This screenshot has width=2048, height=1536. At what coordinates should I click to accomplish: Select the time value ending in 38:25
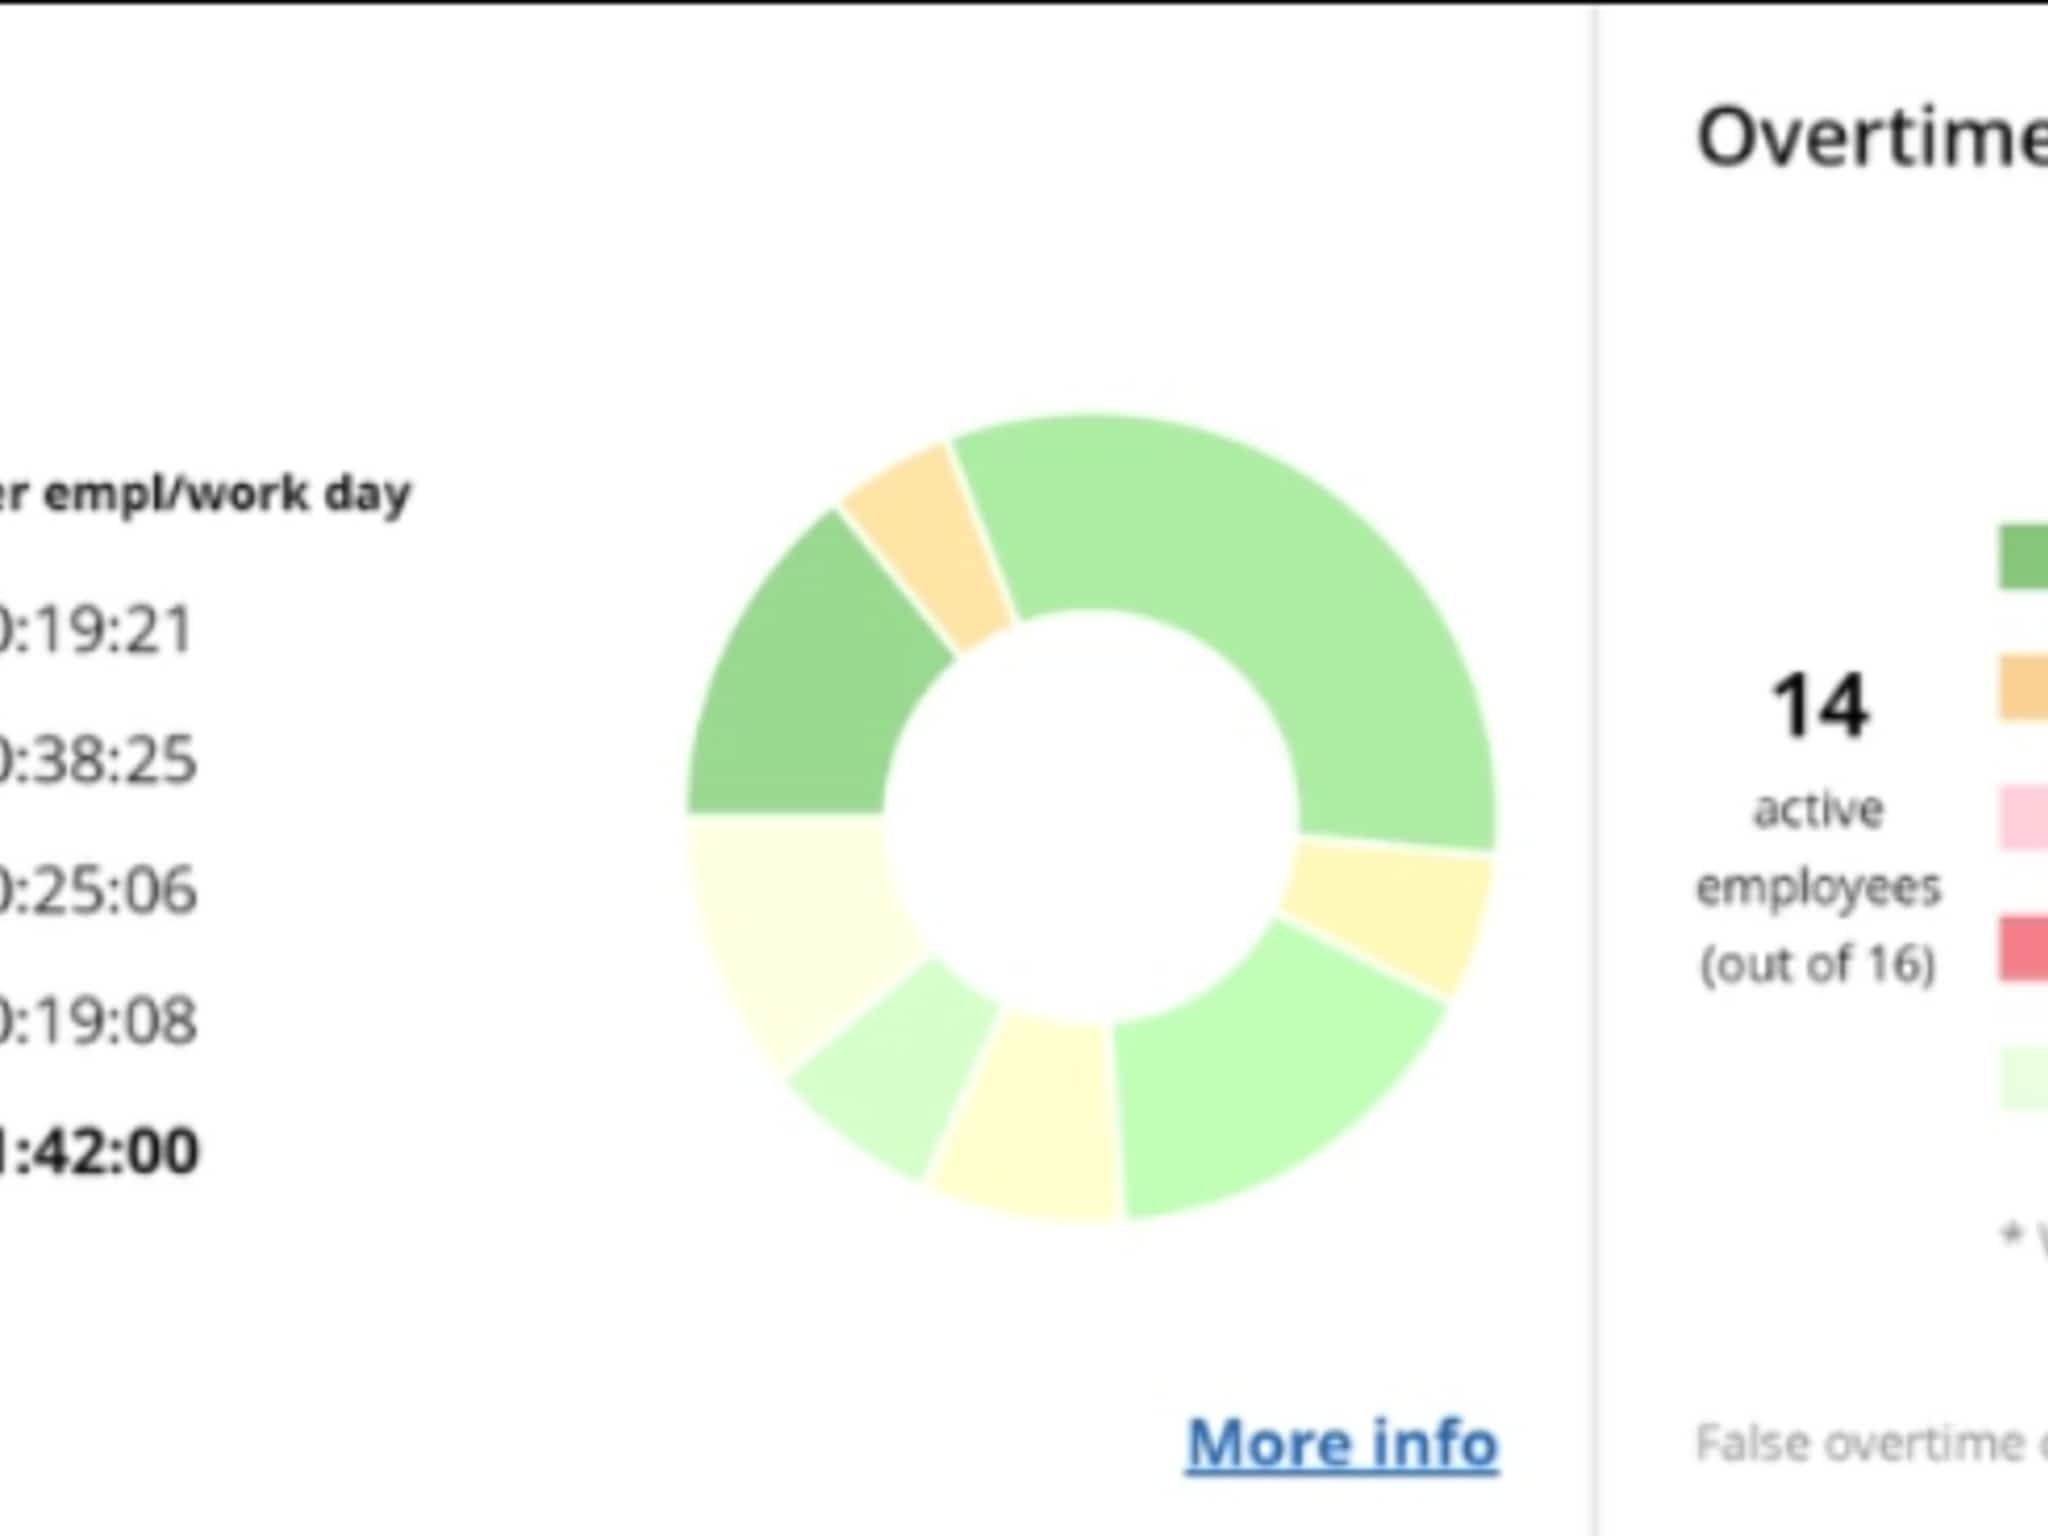(98, 760)
